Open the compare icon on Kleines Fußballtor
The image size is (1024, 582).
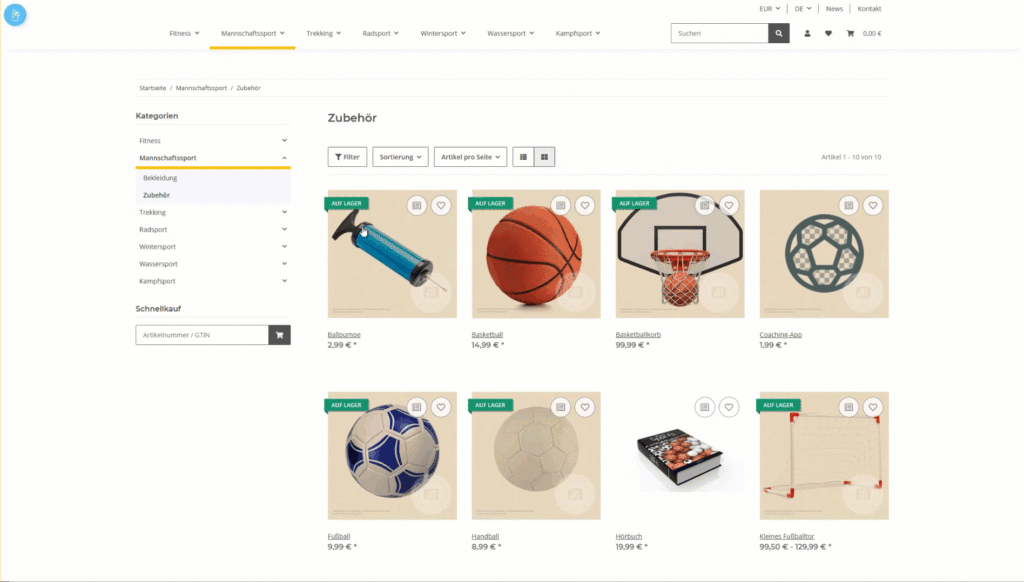point(848,407)
